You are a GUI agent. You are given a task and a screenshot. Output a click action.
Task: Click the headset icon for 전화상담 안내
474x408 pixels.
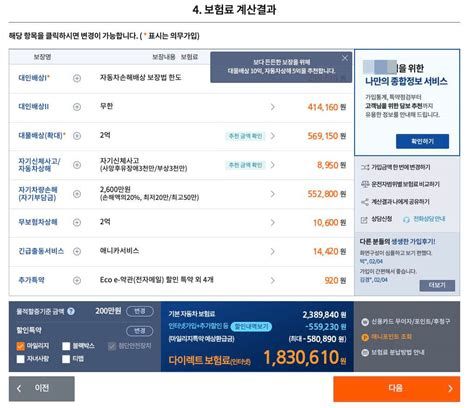(406, 220)
